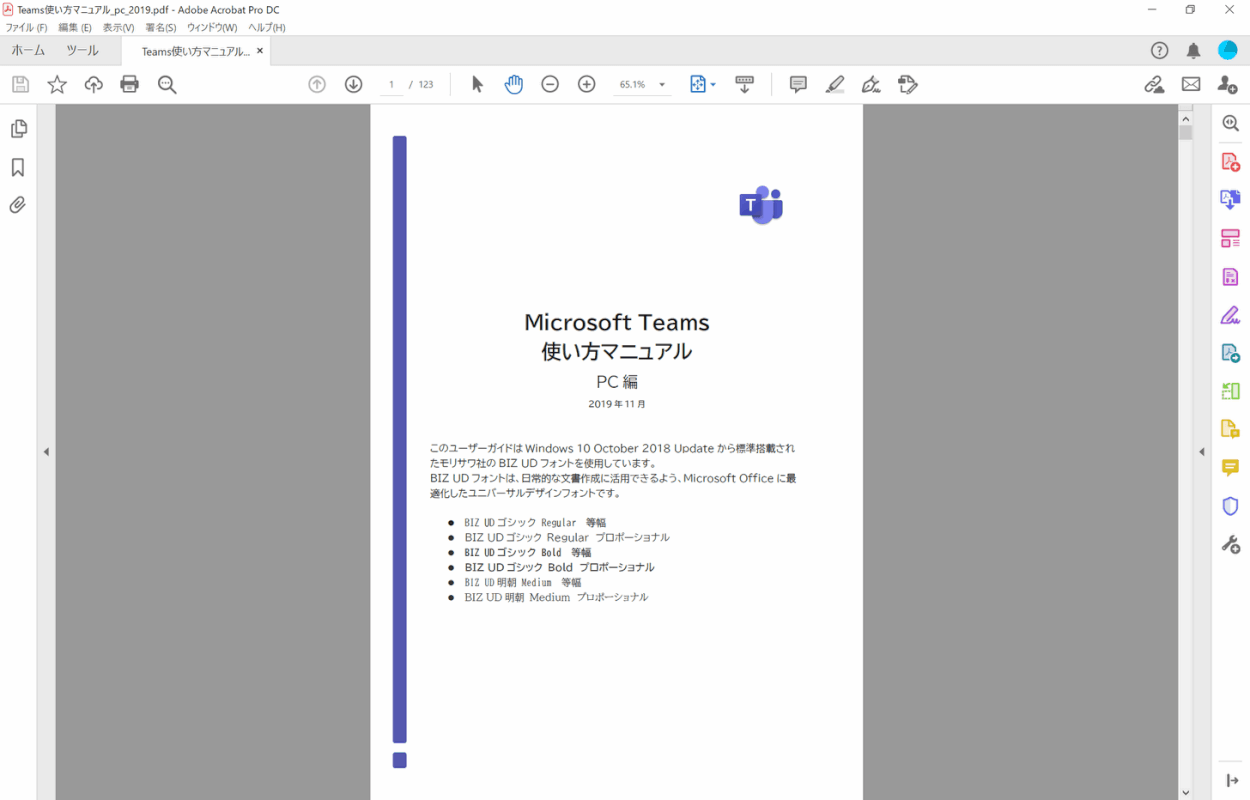Switch to the ホーム tab

click(x=28, y=51)
